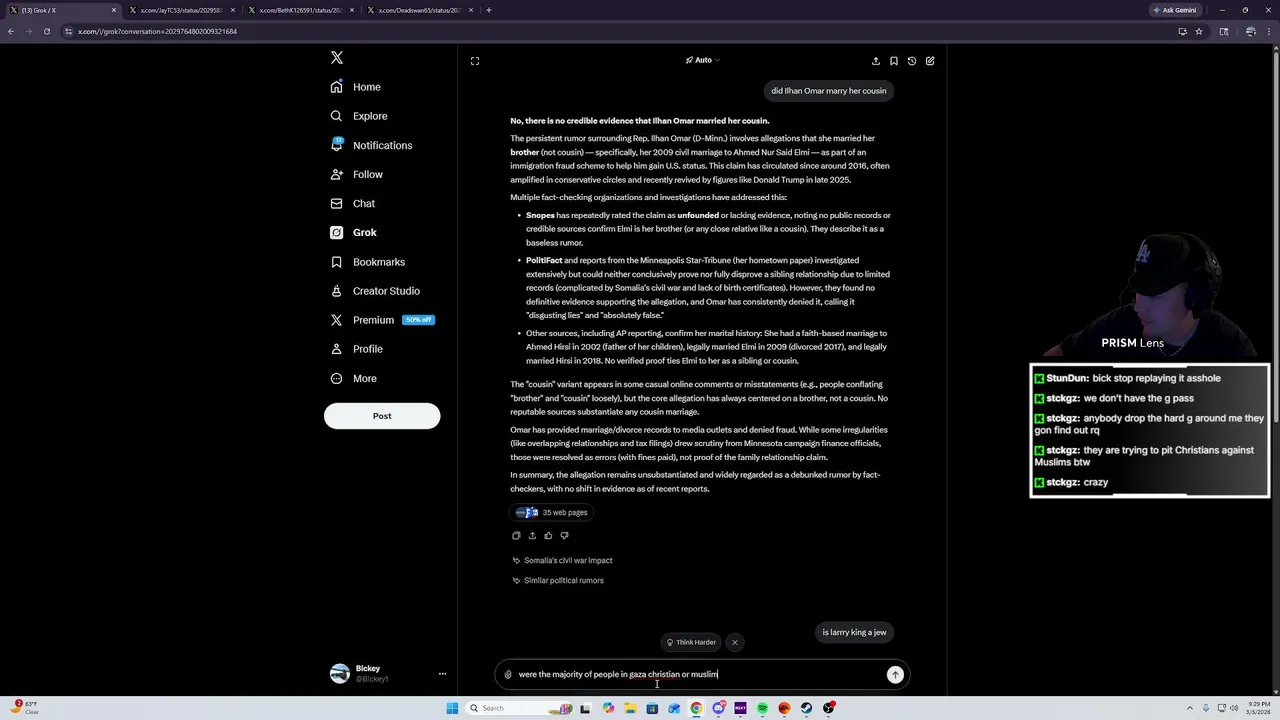Open Microsoft Store from taskbar
1280x720 pixels.
652,708
